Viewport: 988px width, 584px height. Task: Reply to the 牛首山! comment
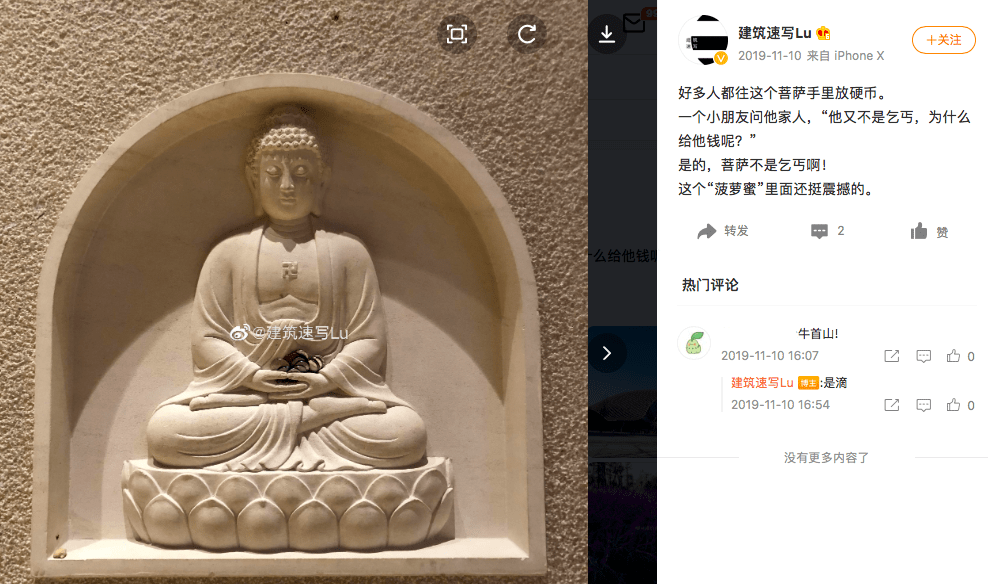(924, 356)
